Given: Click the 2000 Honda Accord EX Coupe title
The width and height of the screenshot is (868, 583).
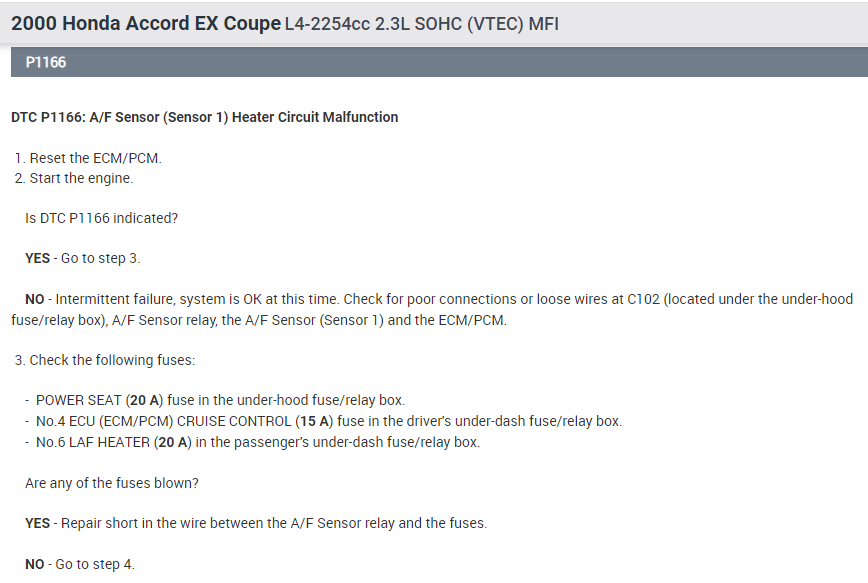Looking at the screenshot, I should 146,22.
